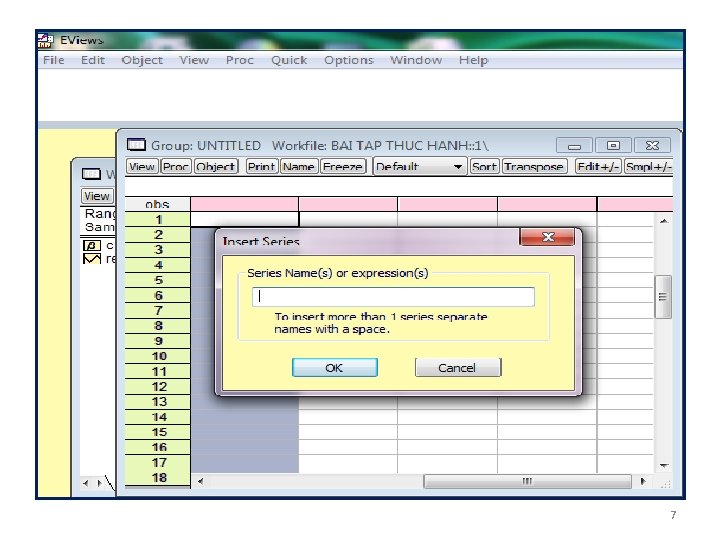Click the View button in Group toolbar

point(142,166)
